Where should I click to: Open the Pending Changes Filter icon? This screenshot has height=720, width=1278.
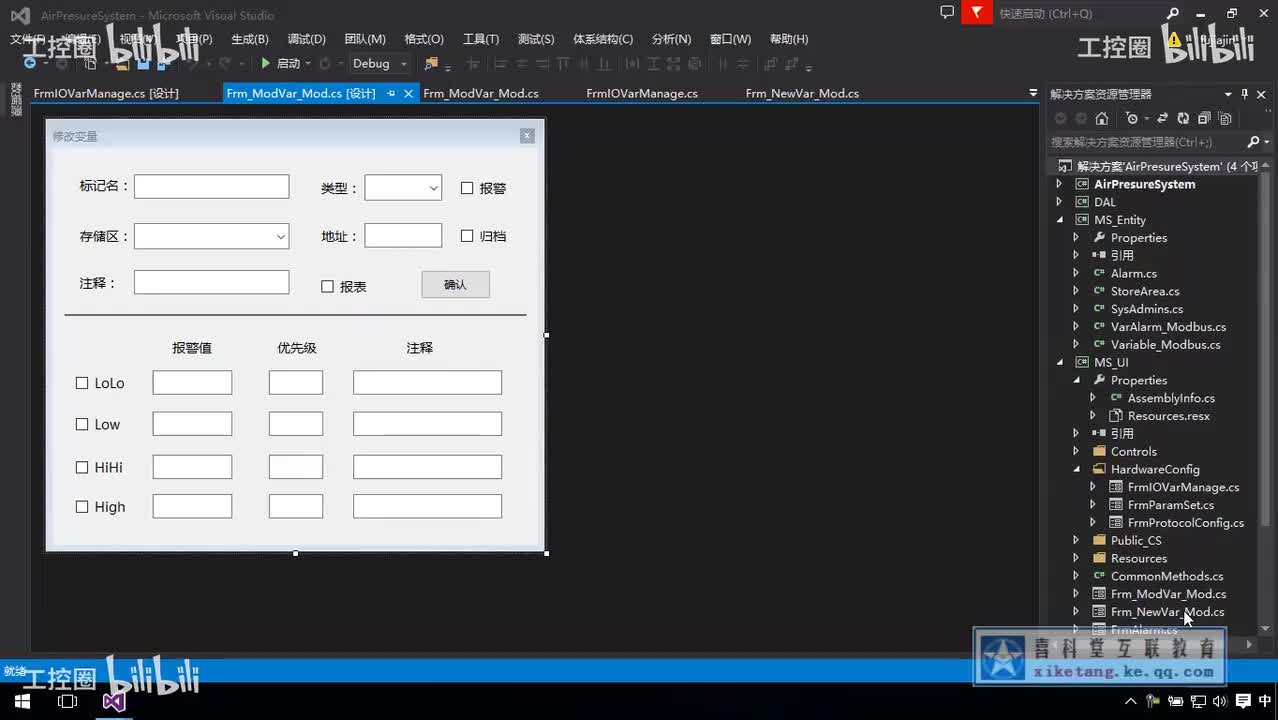(x=1132, y=119)
